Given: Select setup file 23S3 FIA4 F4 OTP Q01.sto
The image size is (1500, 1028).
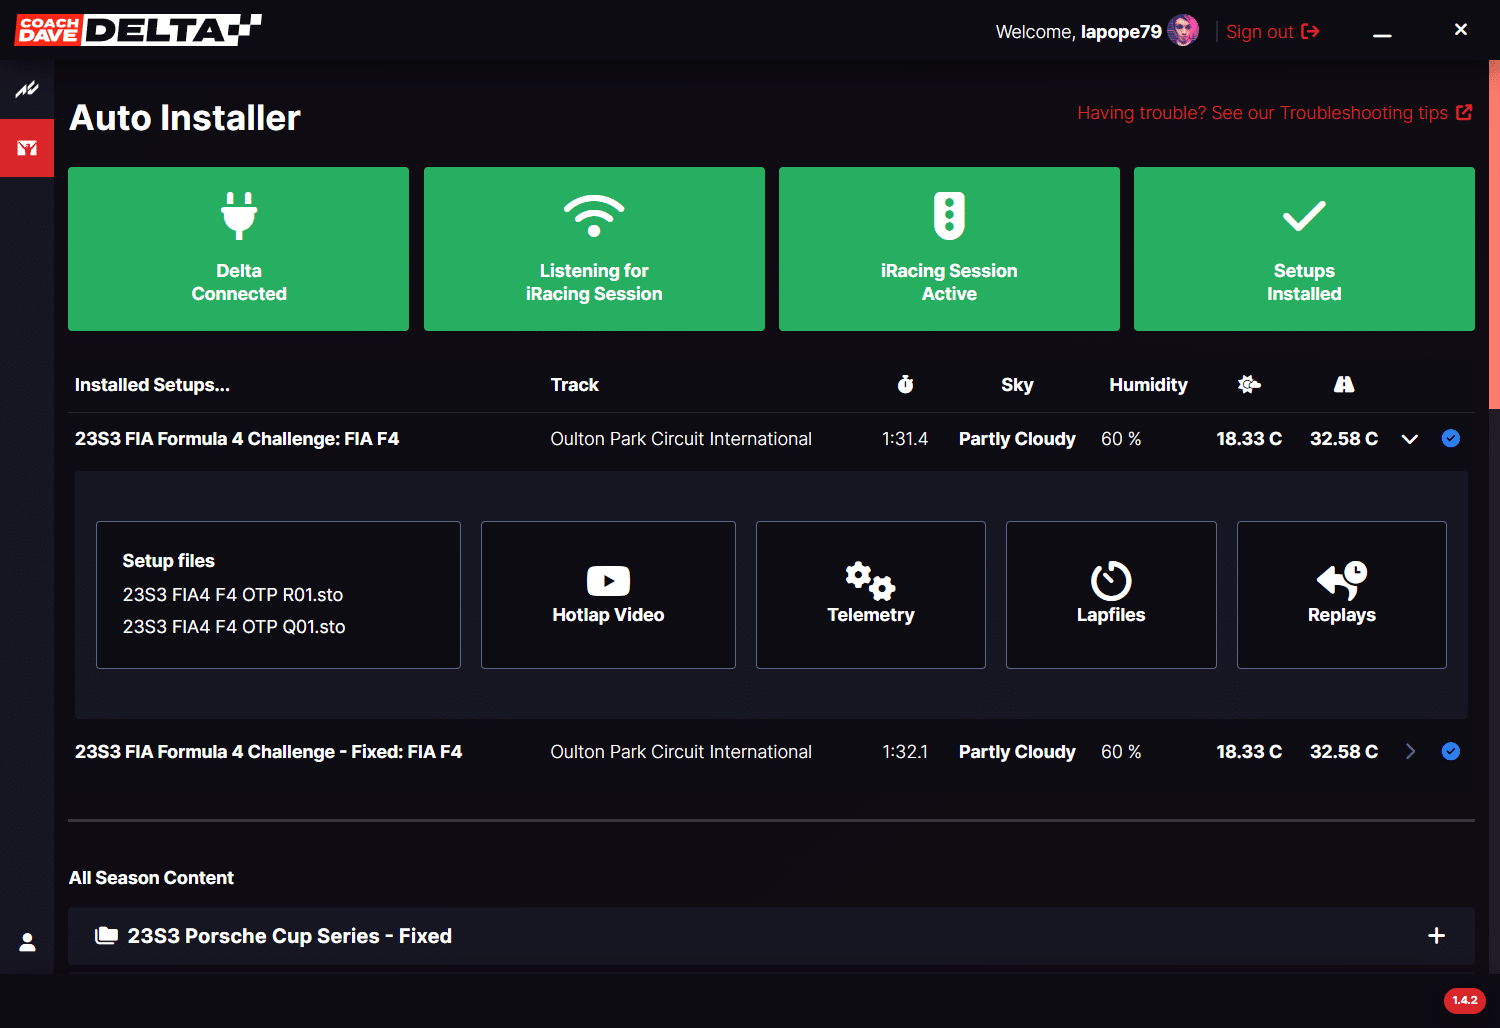Looking at the screenshot, I should [x=234, y=627].
